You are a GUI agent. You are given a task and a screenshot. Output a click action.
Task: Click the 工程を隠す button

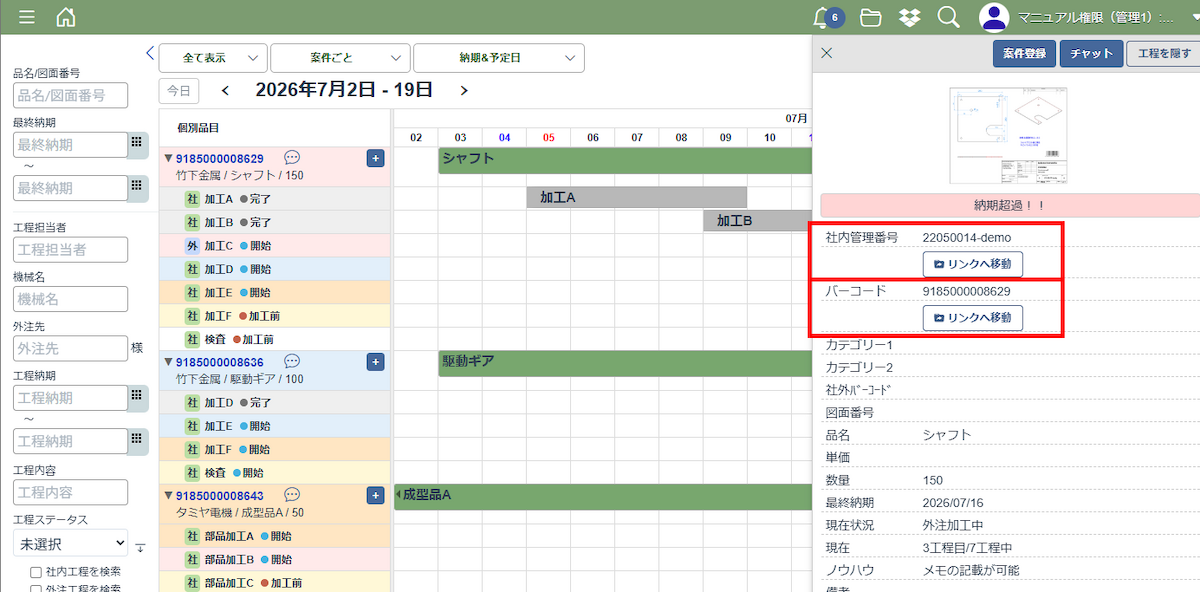[x=1164, y=54]
